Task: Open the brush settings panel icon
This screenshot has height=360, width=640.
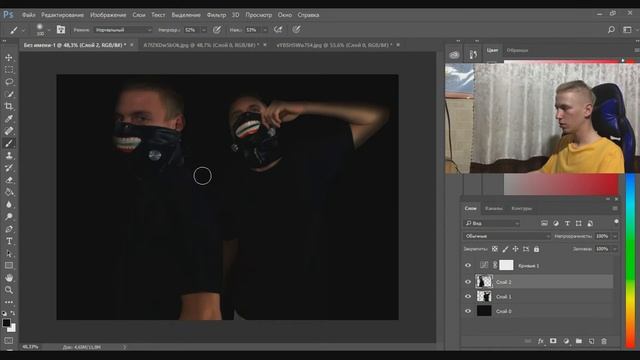Action: tap(61, 29)
